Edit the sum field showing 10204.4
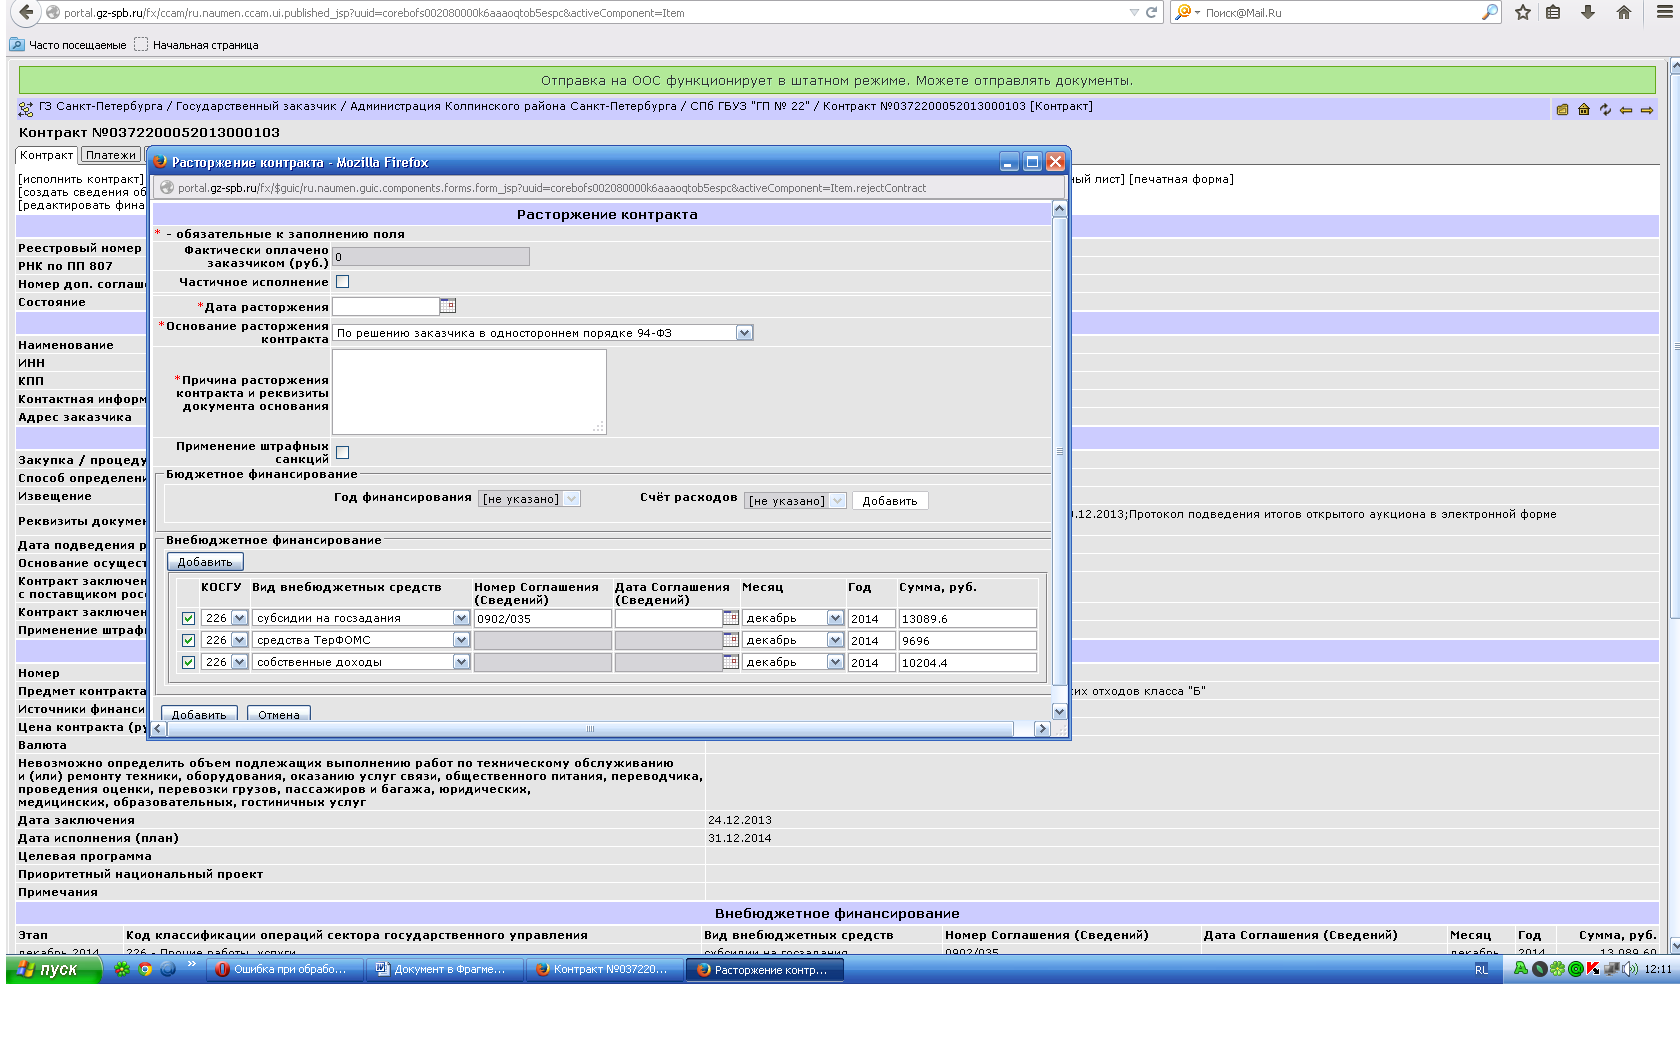1680x1050 pixels. [967, 663]
